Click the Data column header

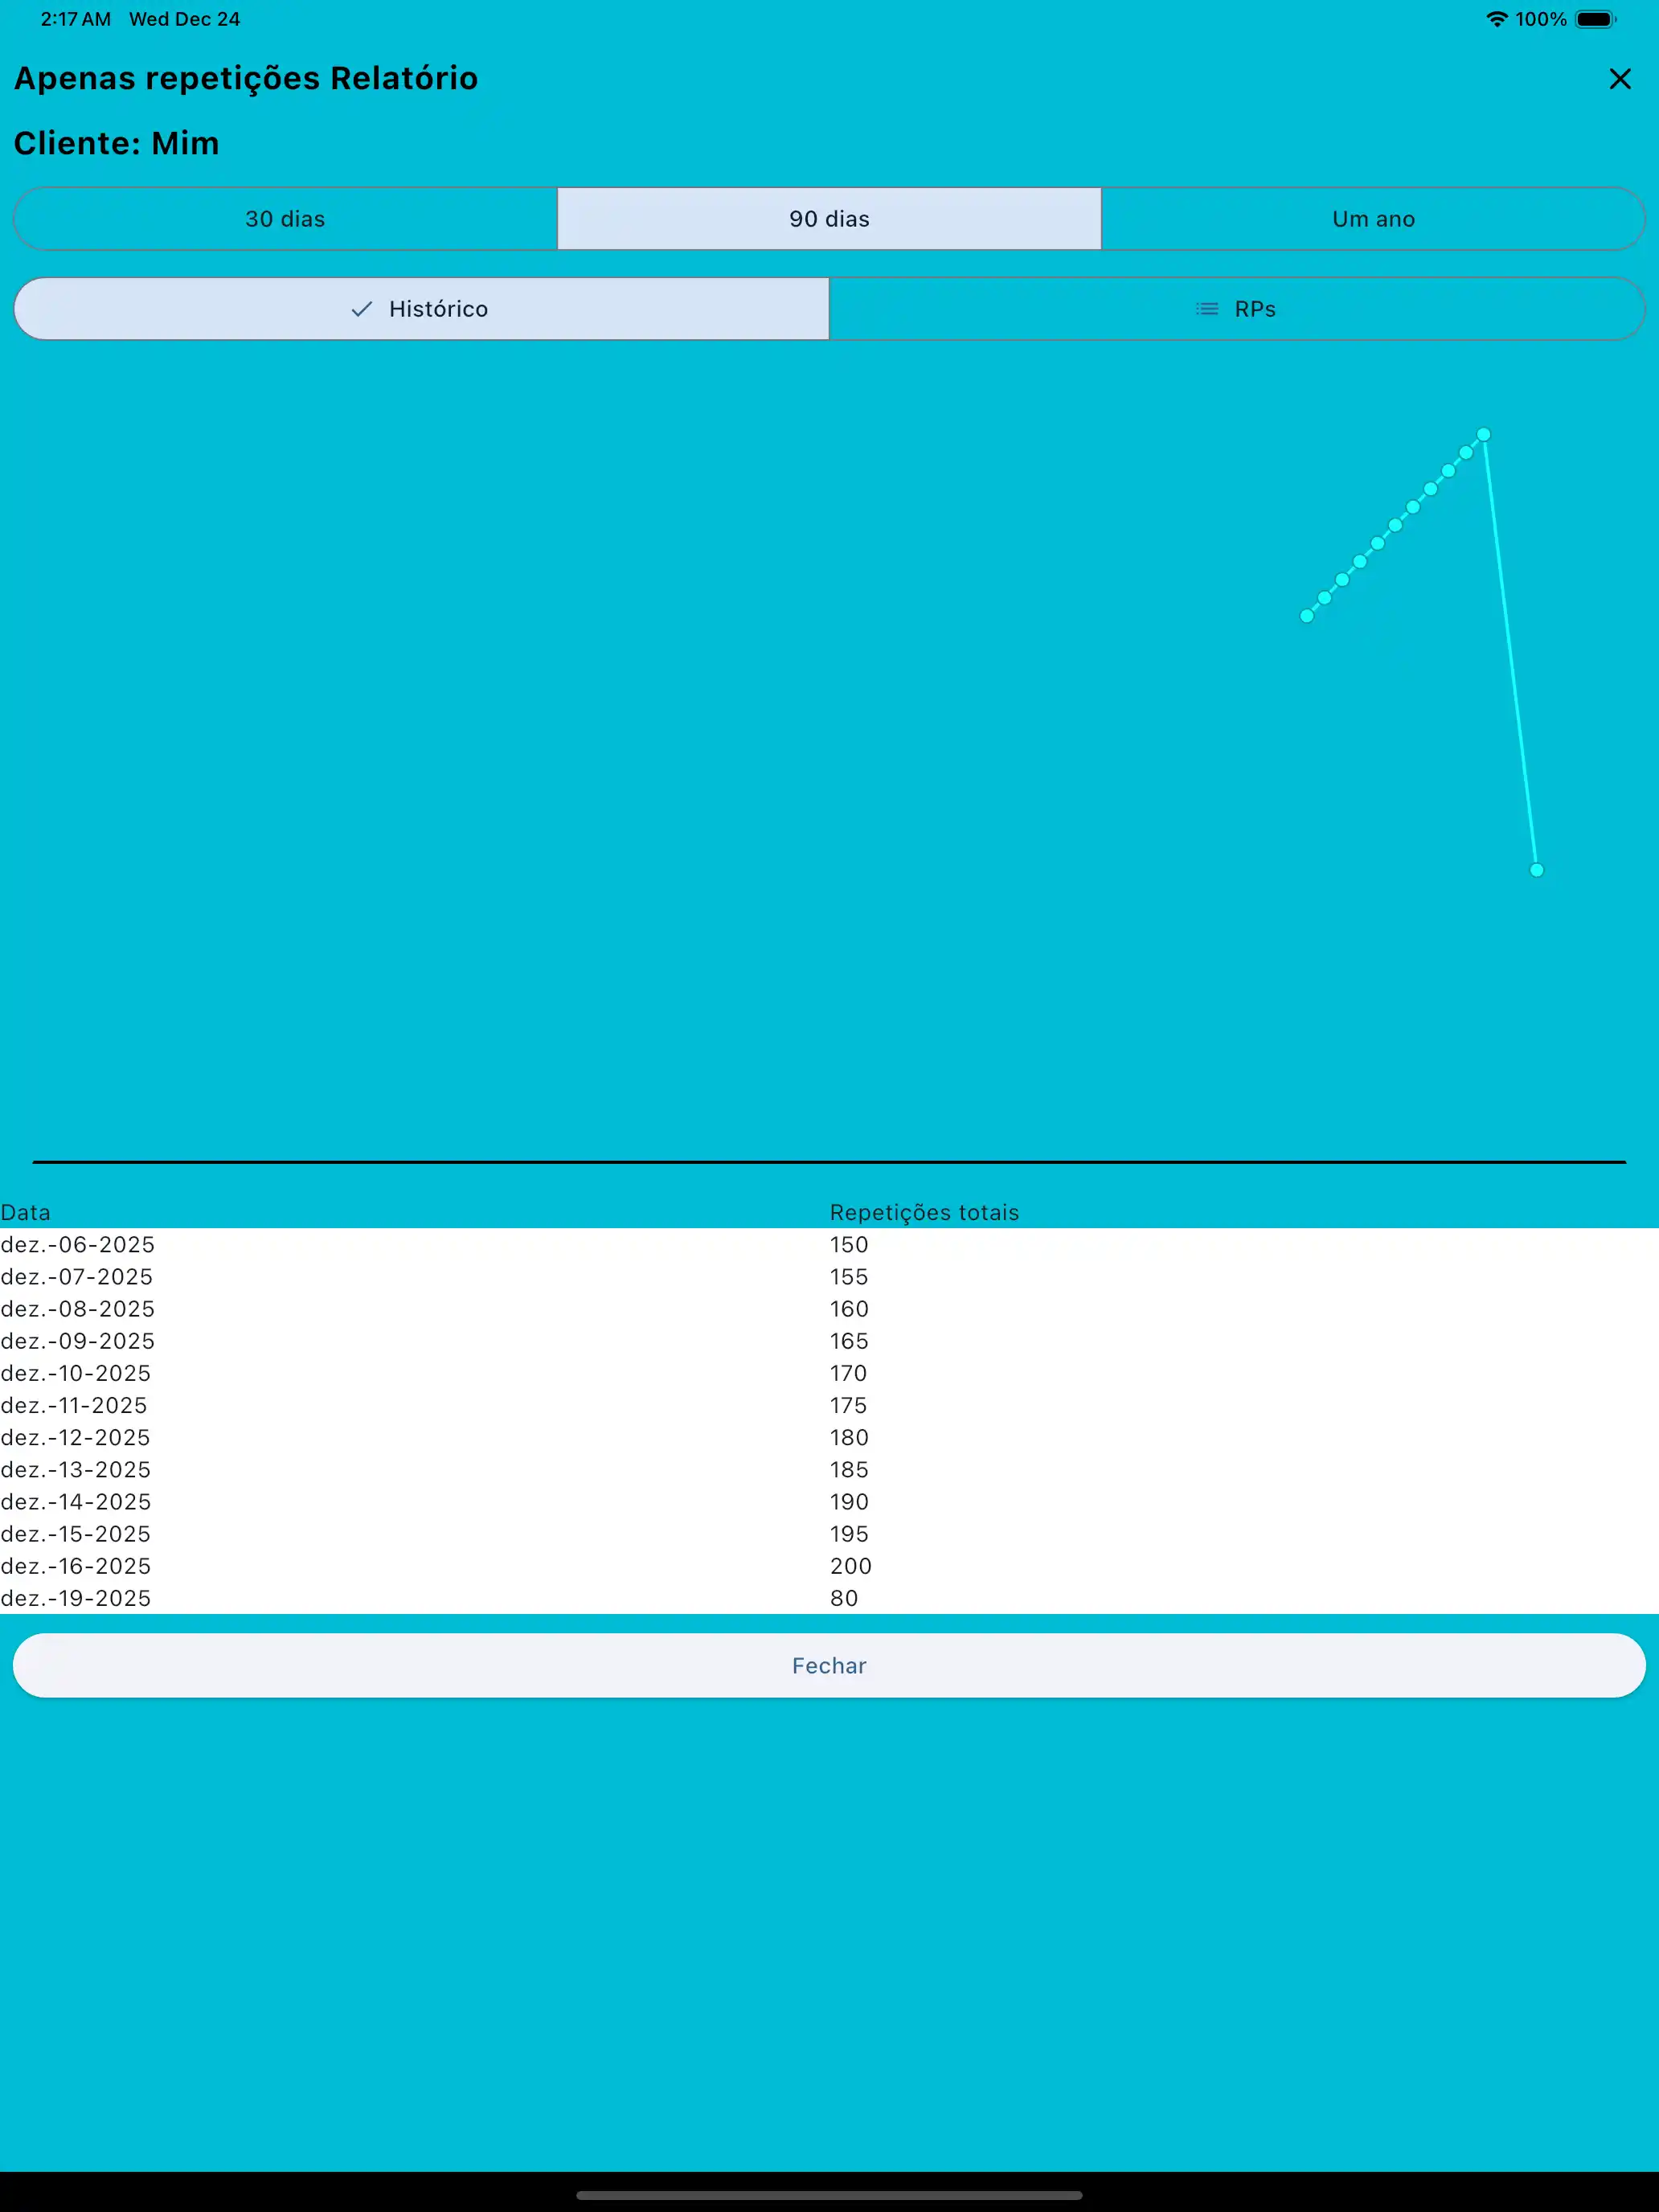[x=26, y=1212]
